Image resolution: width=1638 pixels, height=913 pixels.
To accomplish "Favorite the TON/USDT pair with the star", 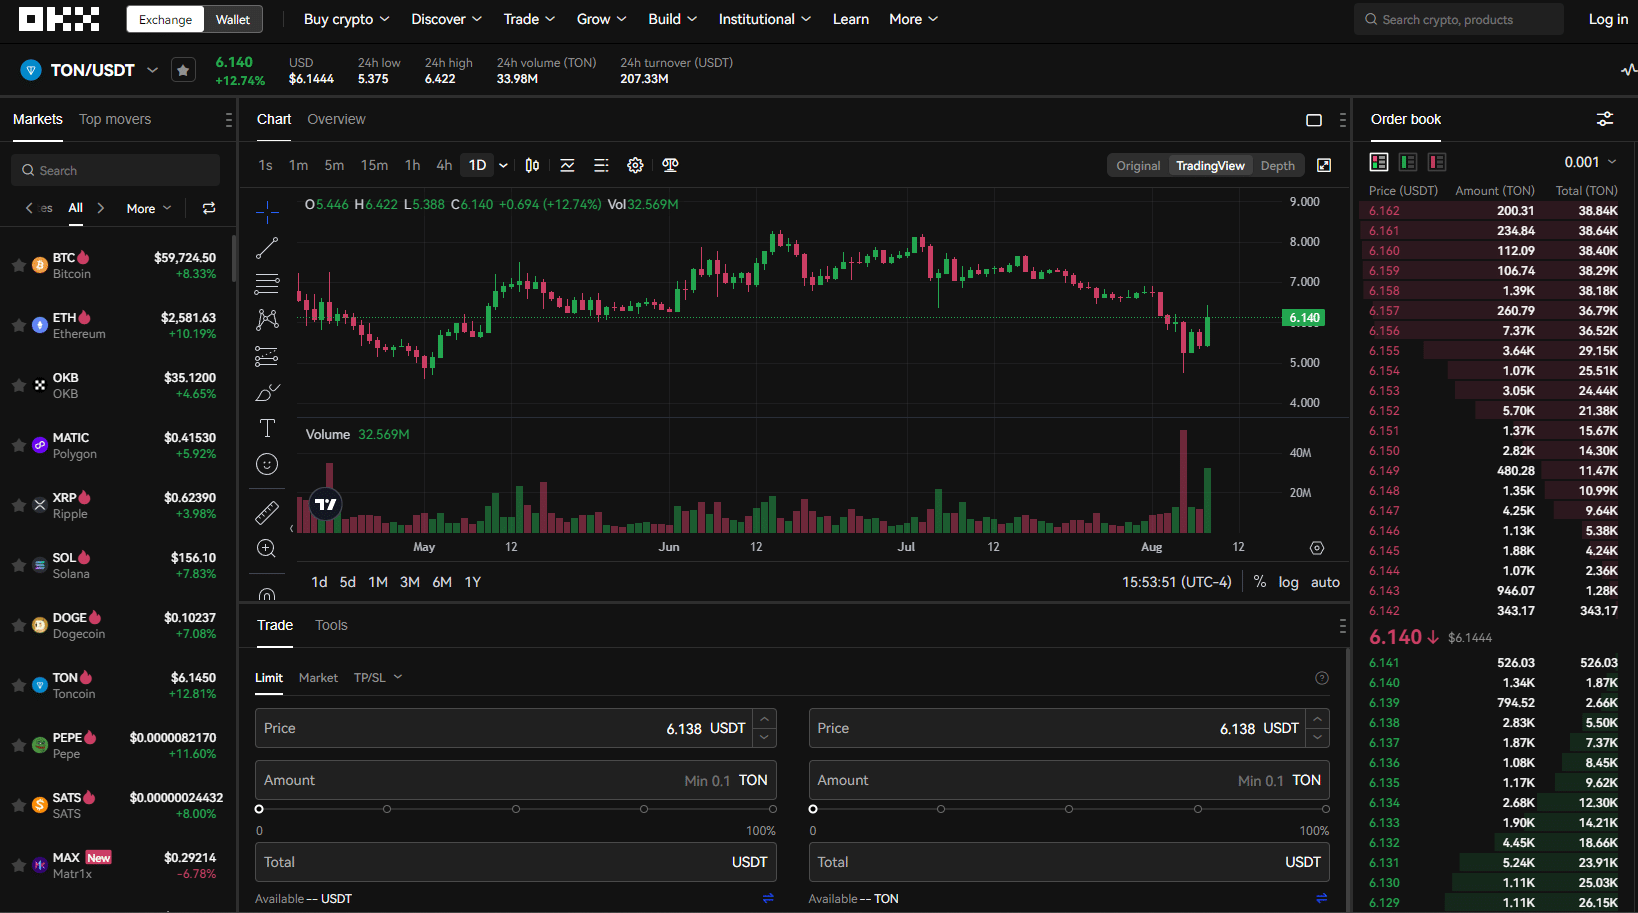I will pos(183,70).
